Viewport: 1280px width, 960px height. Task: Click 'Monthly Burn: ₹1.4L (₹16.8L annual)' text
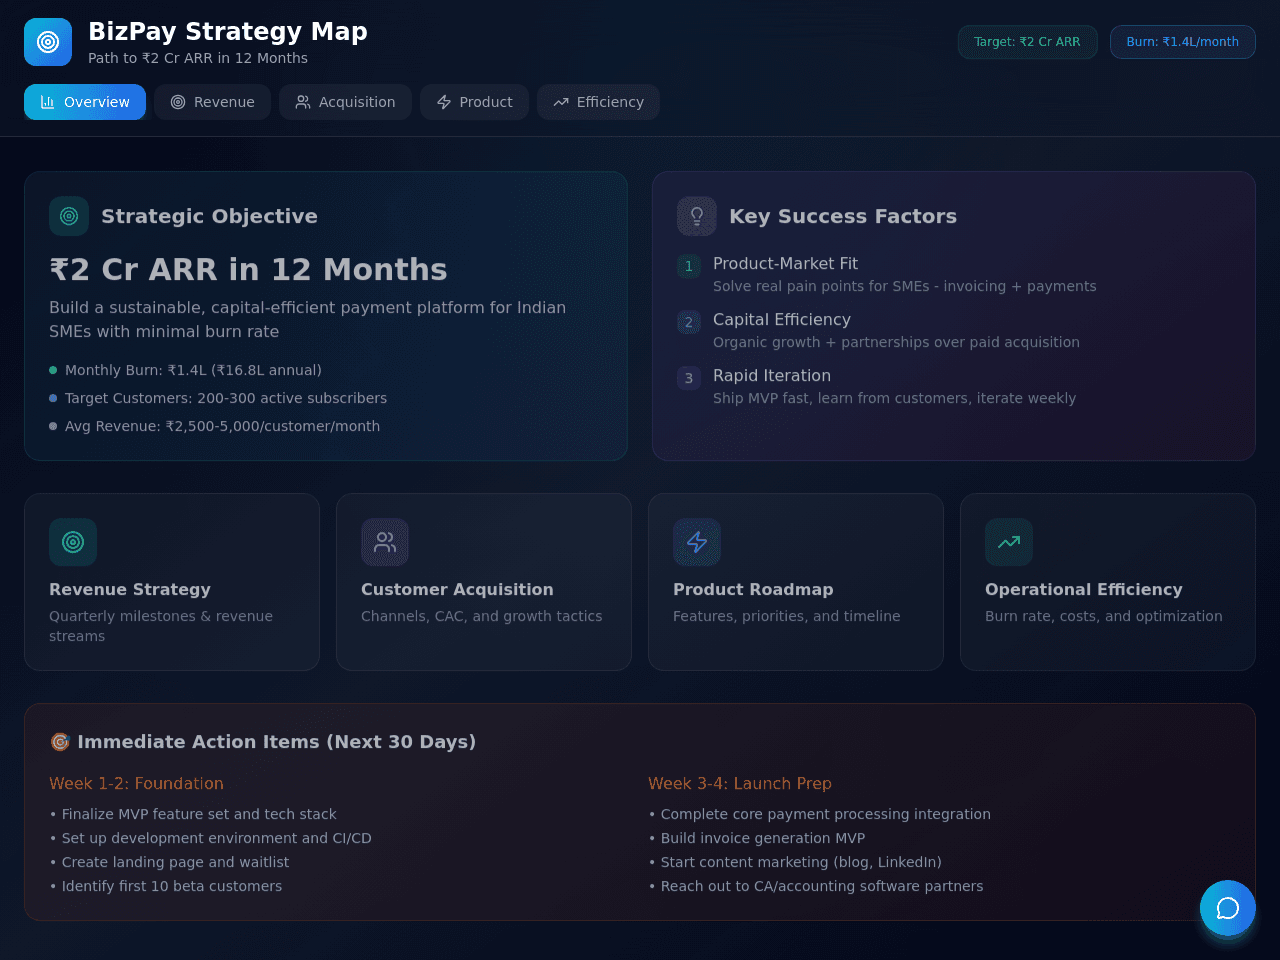(193, 370)
